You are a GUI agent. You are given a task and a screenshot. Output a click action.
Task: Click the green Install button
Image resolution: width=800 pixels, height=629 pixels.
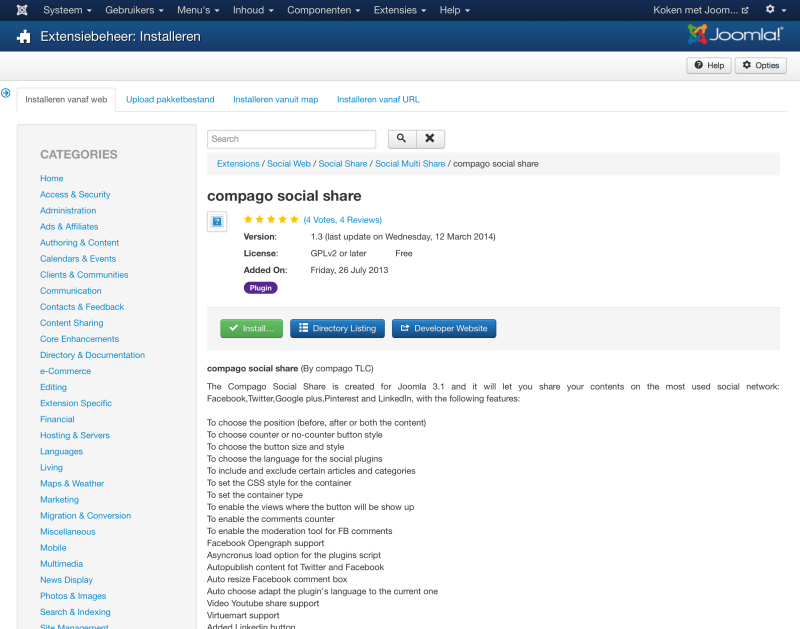(x=252, y=329)
